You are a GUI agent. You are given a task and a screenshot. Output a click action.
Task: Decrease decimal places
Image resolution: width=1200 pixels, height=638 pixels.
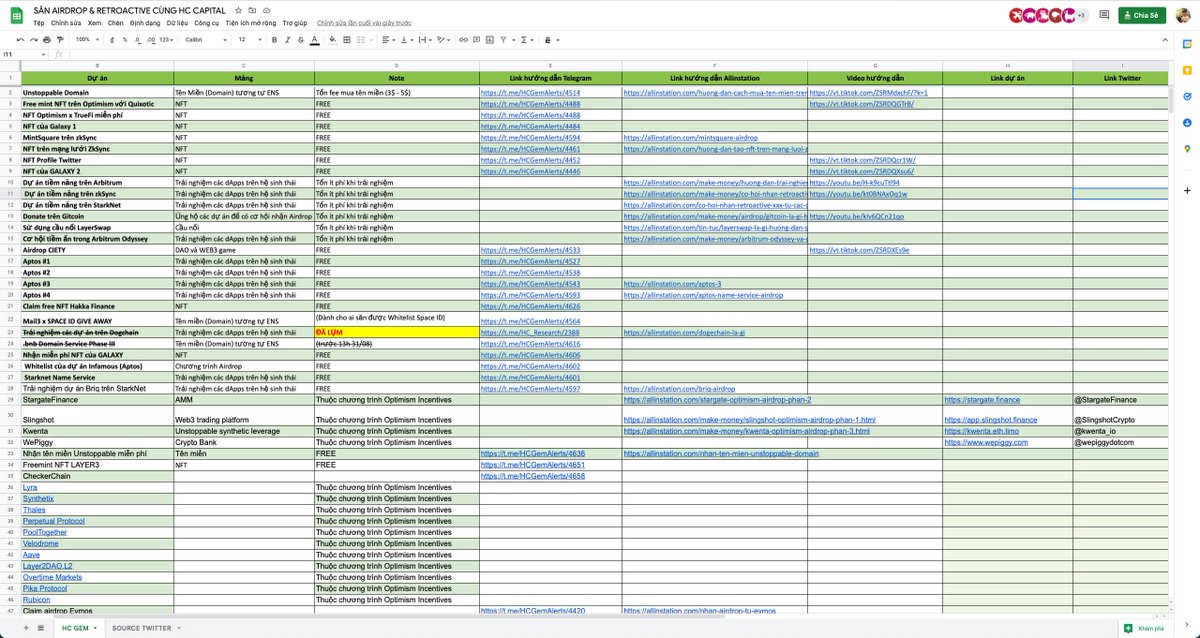coord(138,40)
